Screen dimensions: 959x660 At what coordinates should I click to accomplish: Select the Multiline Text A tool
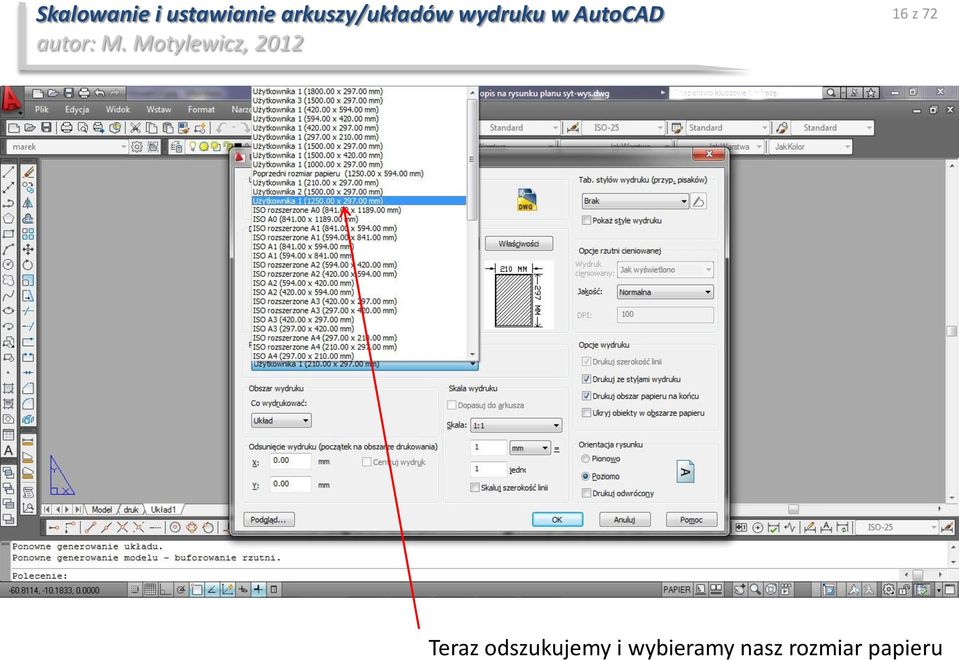[x=9, y=450]
